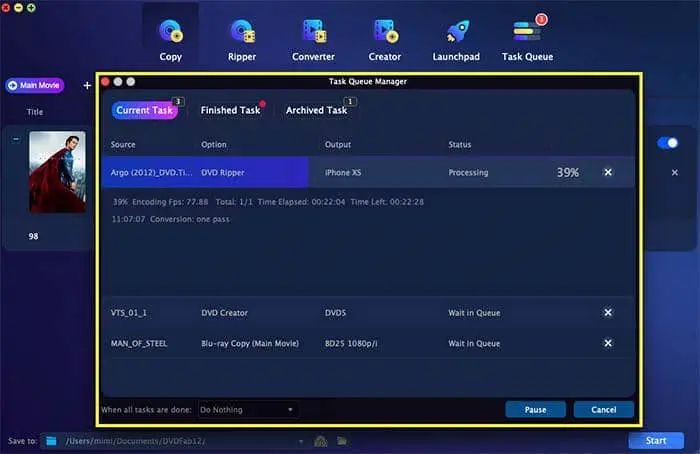Image resolution: width=700 pixels, height=454 pixels.
Task: Click the Encoding Fps: 77.88 text
Action: click(x=170, y=202)
